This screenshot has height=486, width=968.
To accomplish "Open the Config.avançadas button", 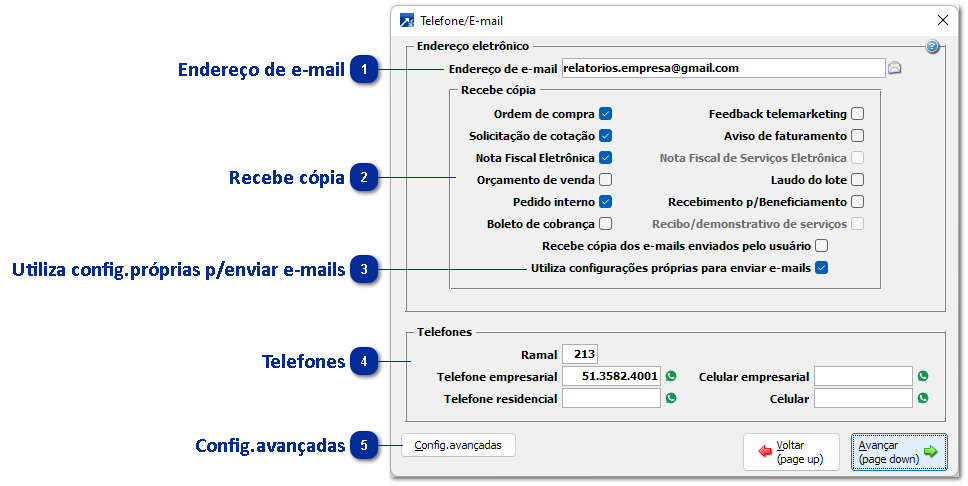I will pos(459,445).
